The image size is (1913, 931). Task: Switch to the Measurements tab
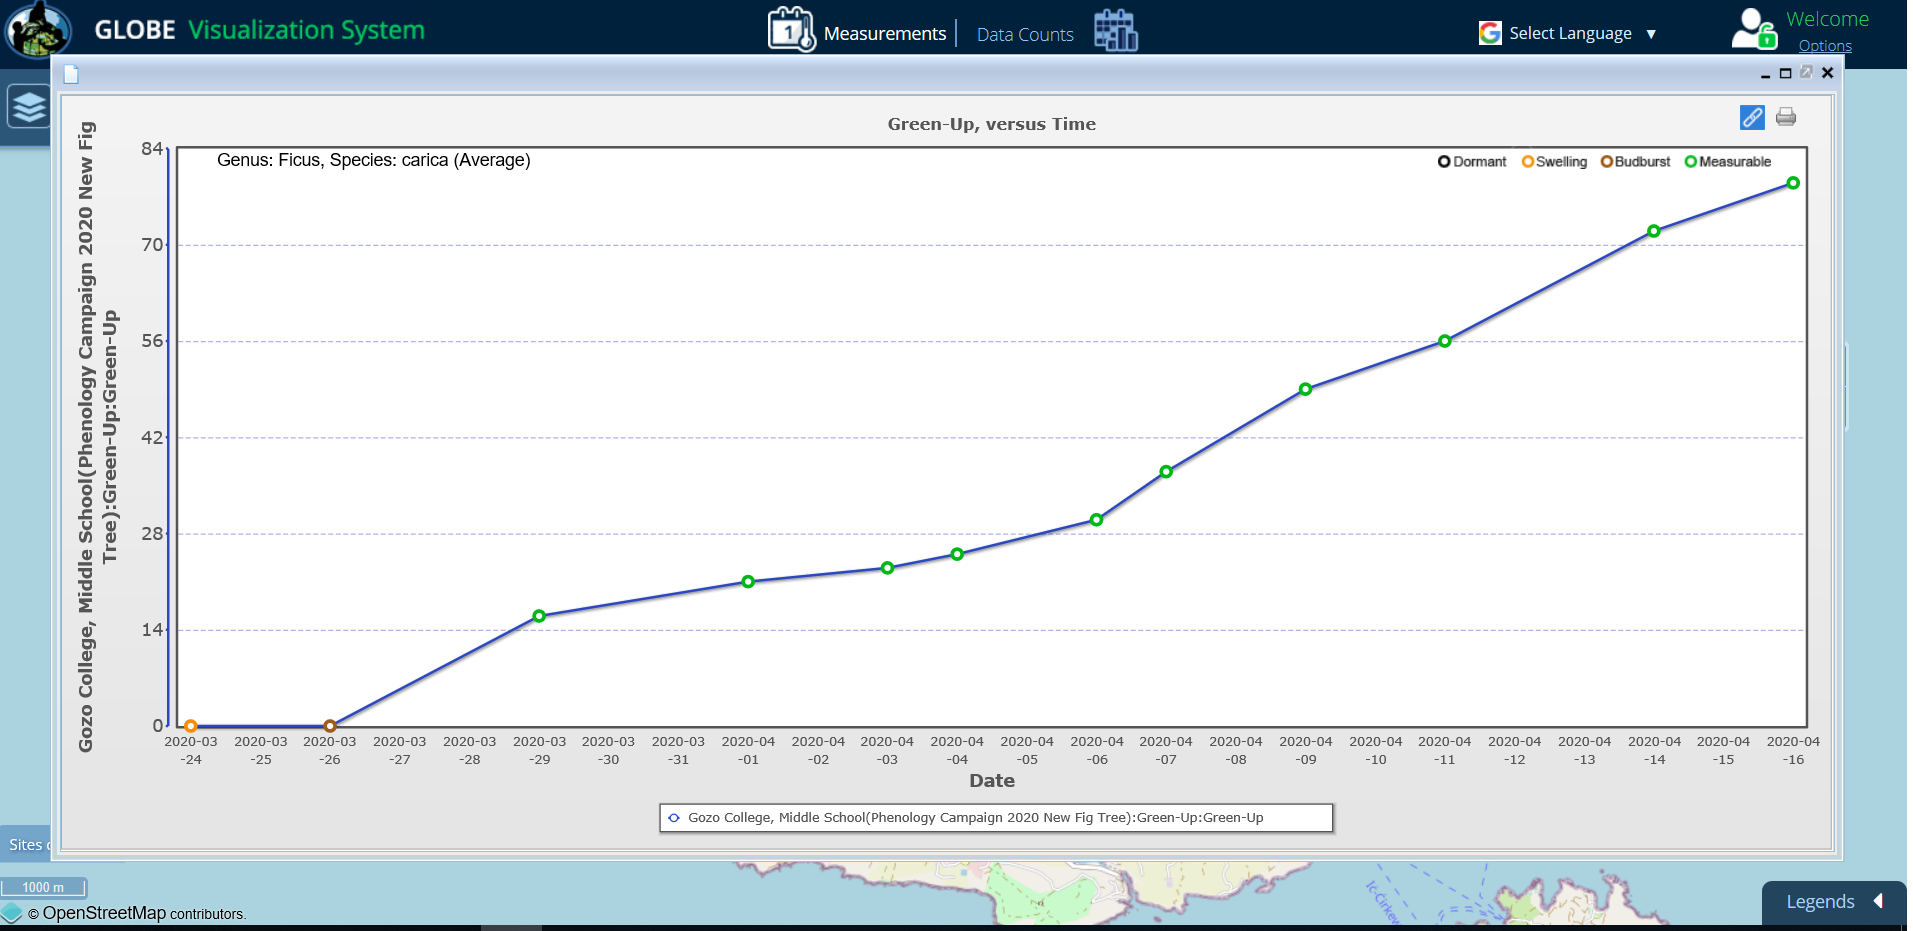coord(884,34)
